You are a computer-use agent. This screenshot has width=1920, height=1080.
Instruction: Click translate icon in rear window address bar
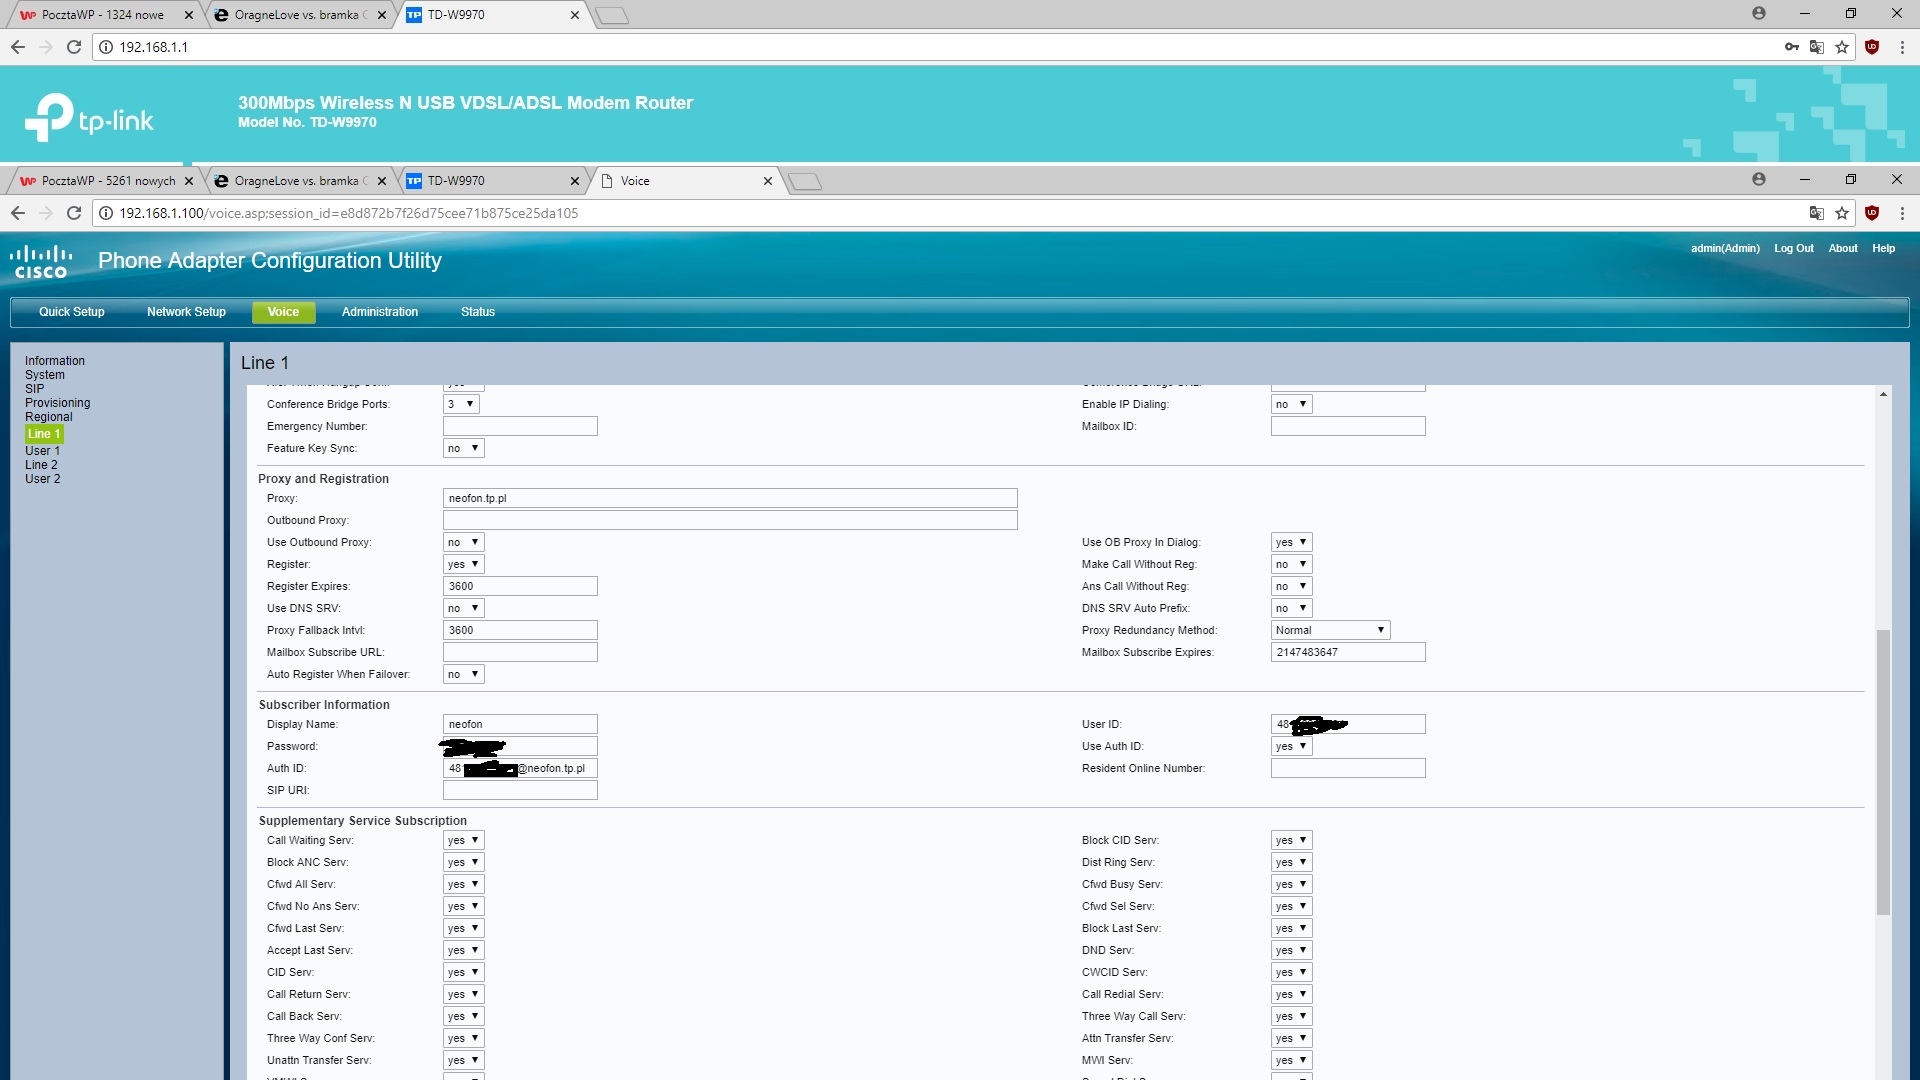(x=1817, y=47)
